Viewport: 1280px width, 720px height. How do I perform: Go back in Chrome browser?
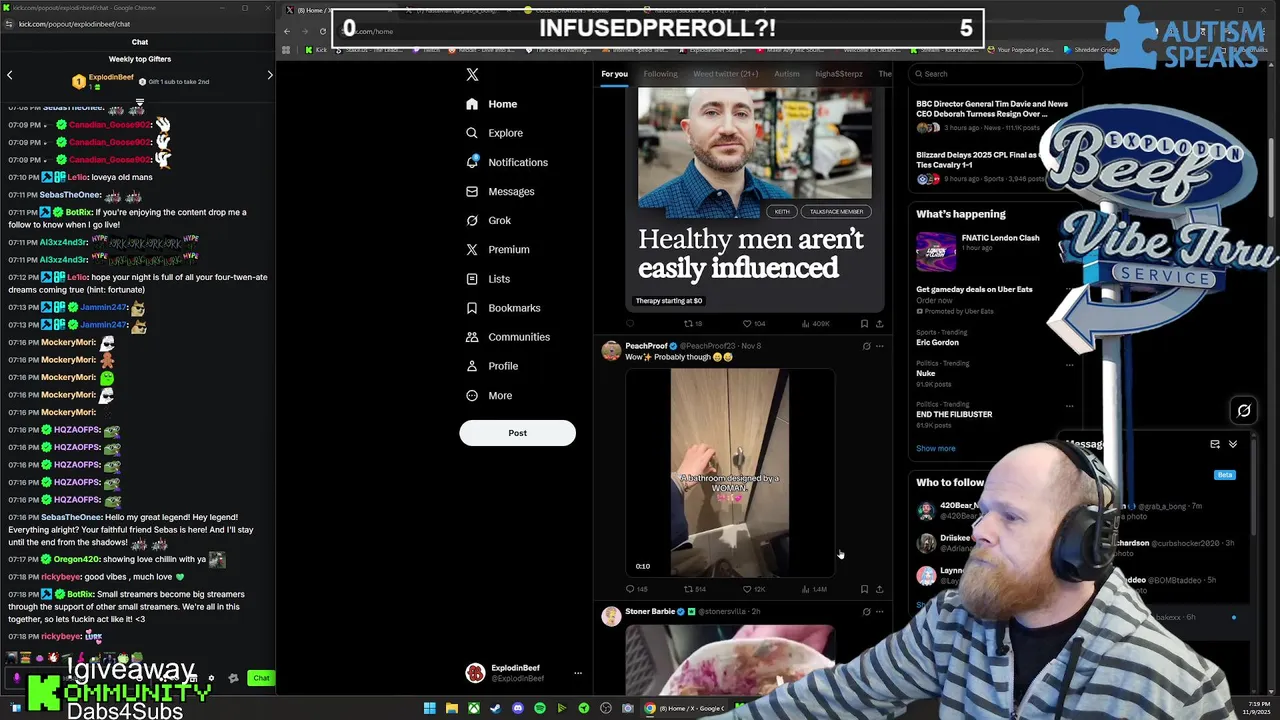tap(287, 31)
